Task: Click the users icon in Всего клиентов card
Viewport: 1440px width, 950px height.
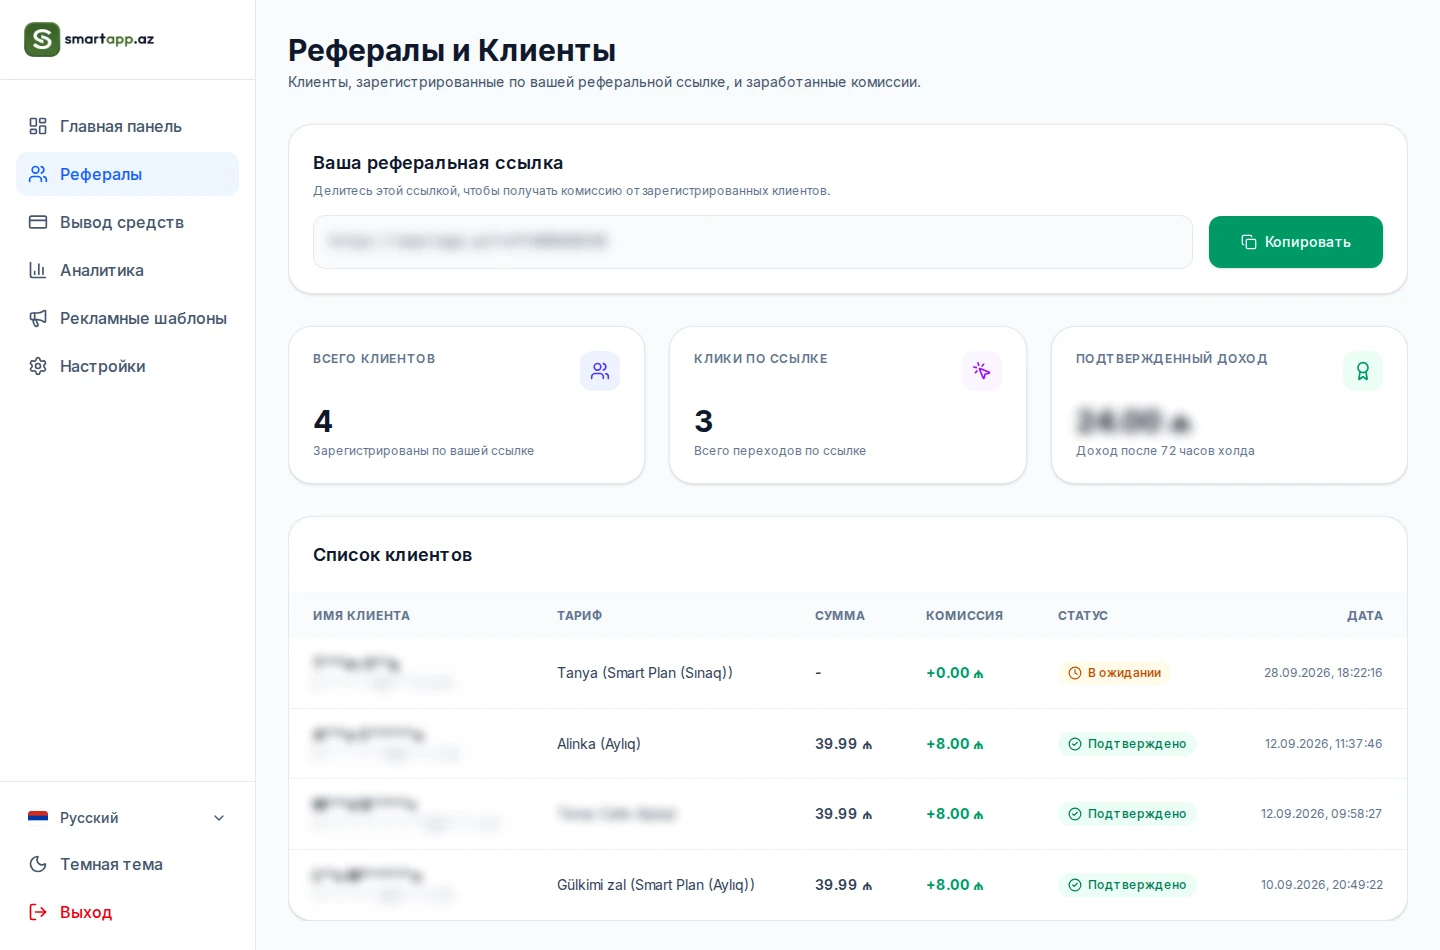Action: click(x=600, y=371)
